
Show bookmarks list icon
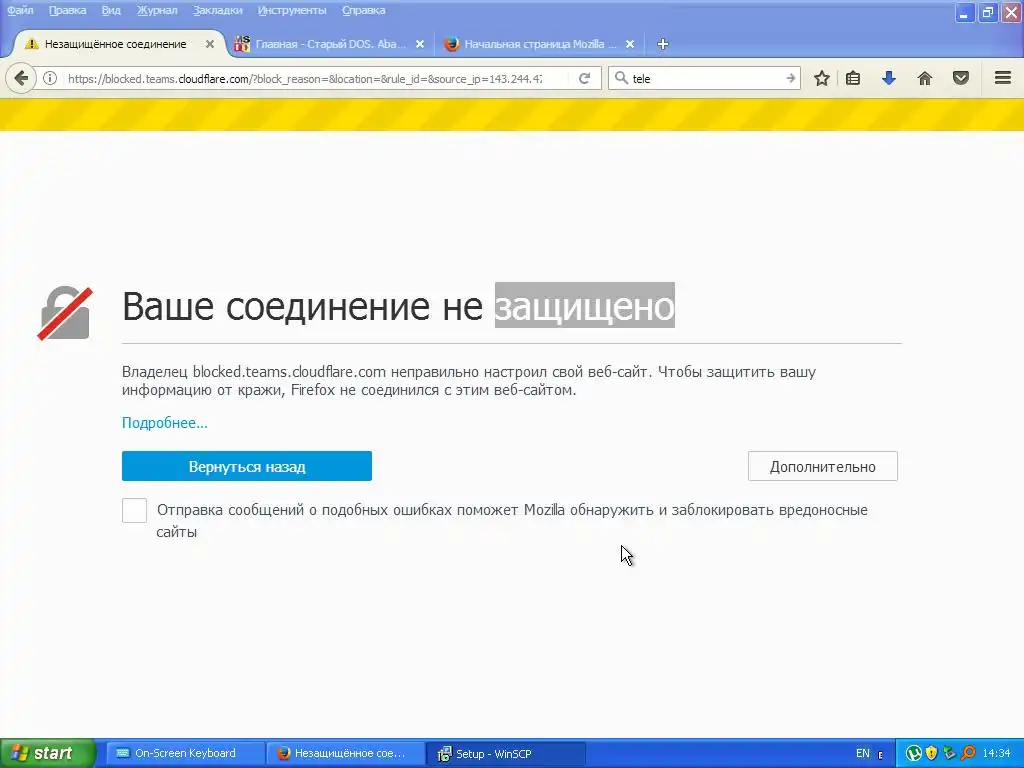pos(853,78)
